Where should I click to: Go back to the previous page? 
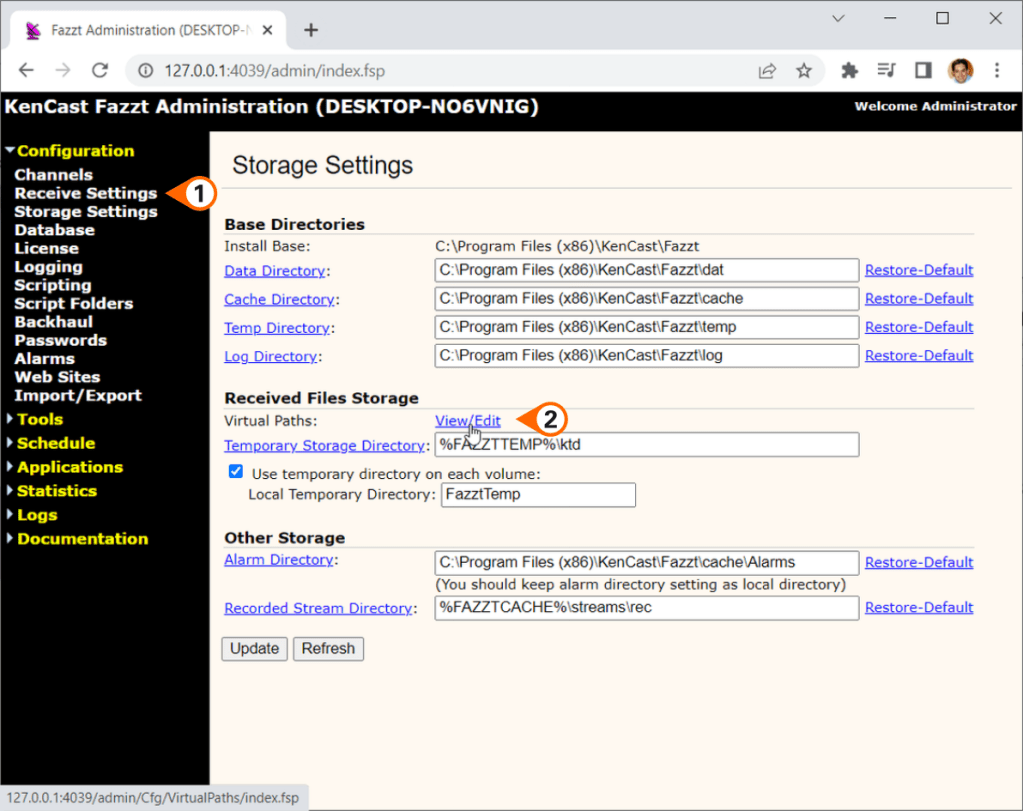26,70
